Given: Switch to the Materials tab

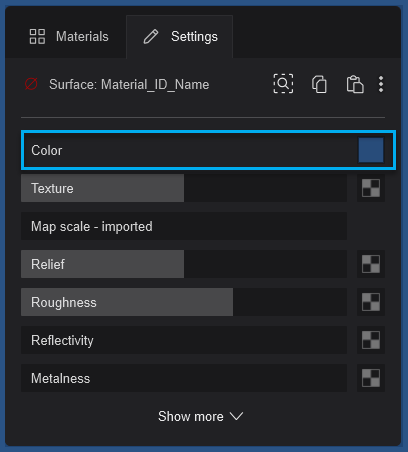Looking at the screenshot, I should 69,36.
